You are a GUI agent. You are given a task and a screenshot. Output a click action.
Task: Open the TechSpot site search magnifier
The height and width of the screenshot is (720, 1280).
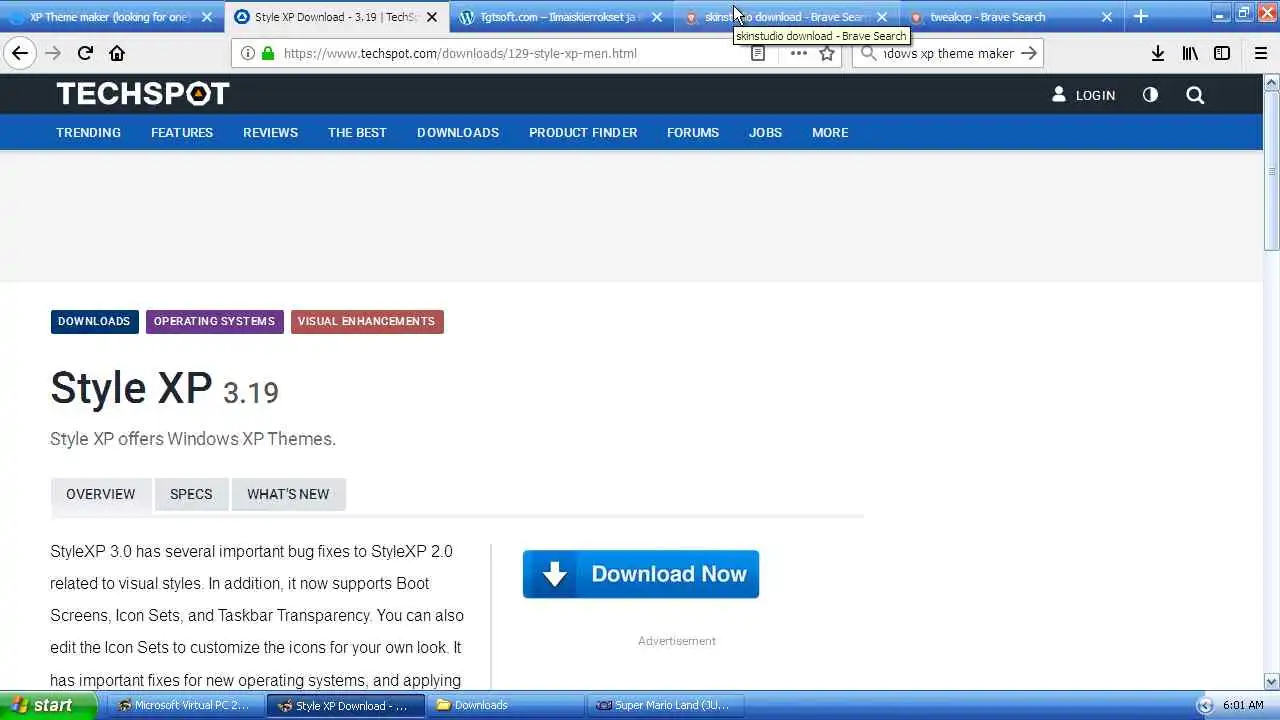coord(1195,95)
